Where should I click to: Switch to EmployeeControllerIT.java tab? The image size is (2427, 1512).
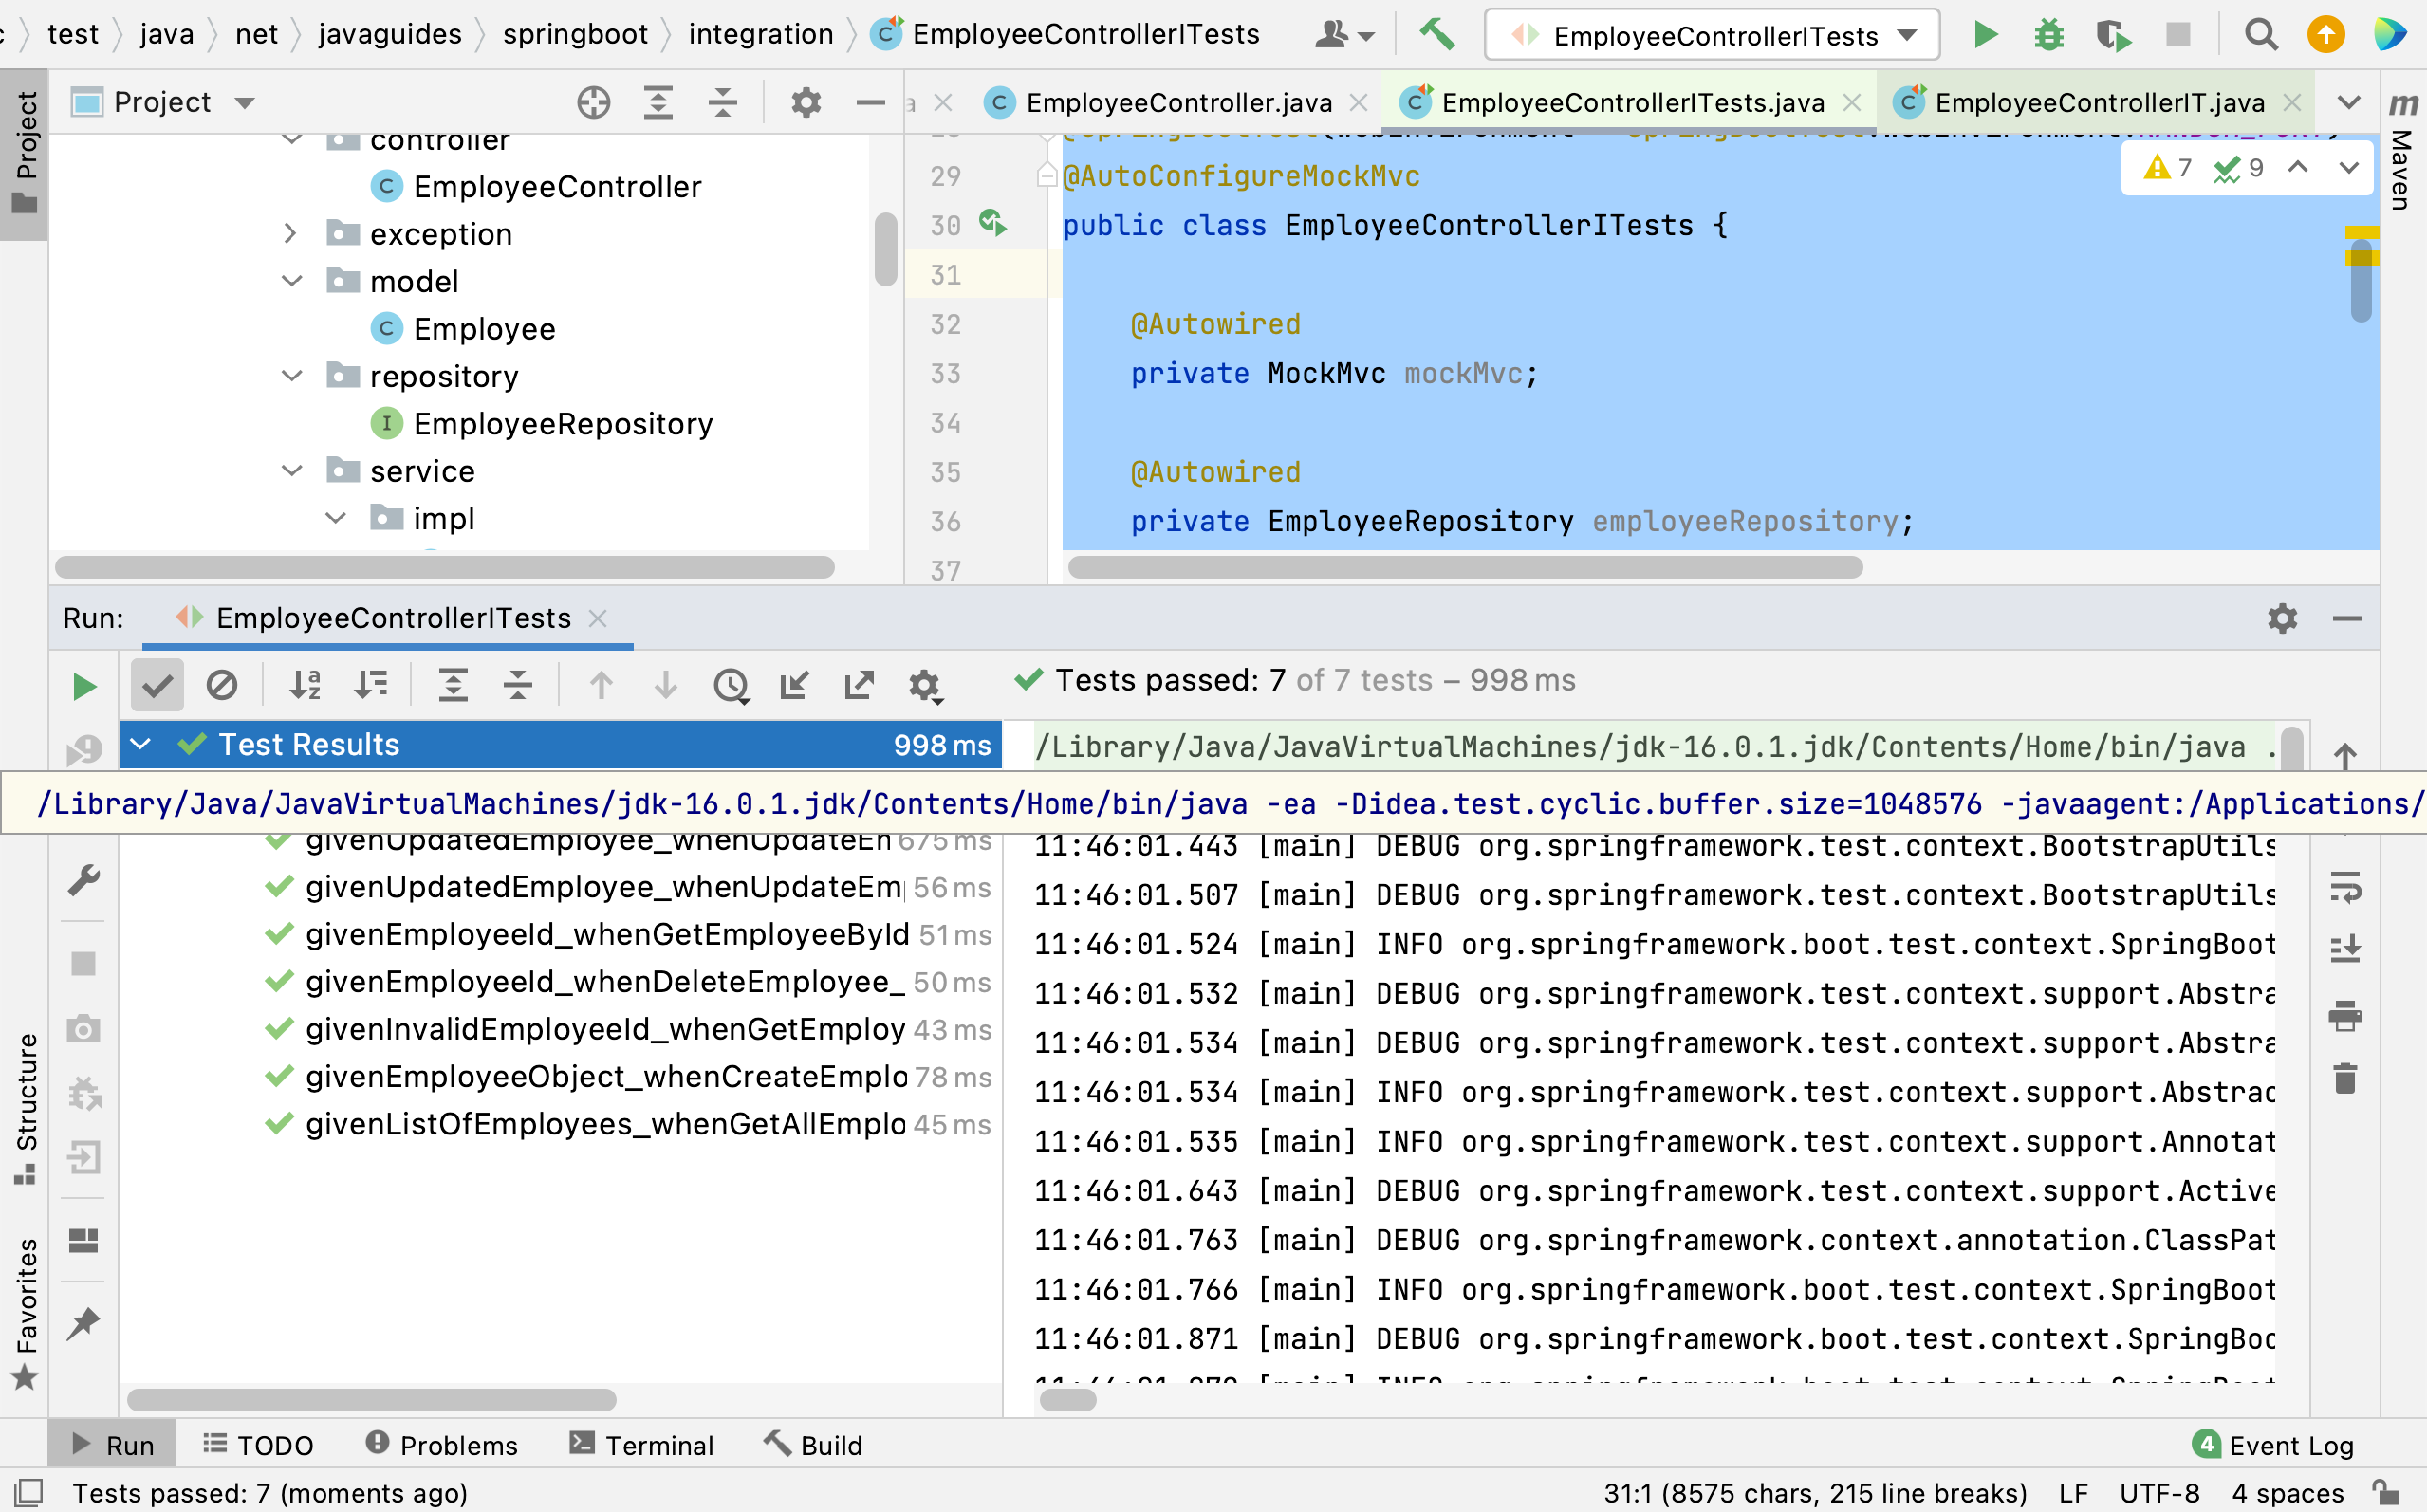pos(2097,102)
